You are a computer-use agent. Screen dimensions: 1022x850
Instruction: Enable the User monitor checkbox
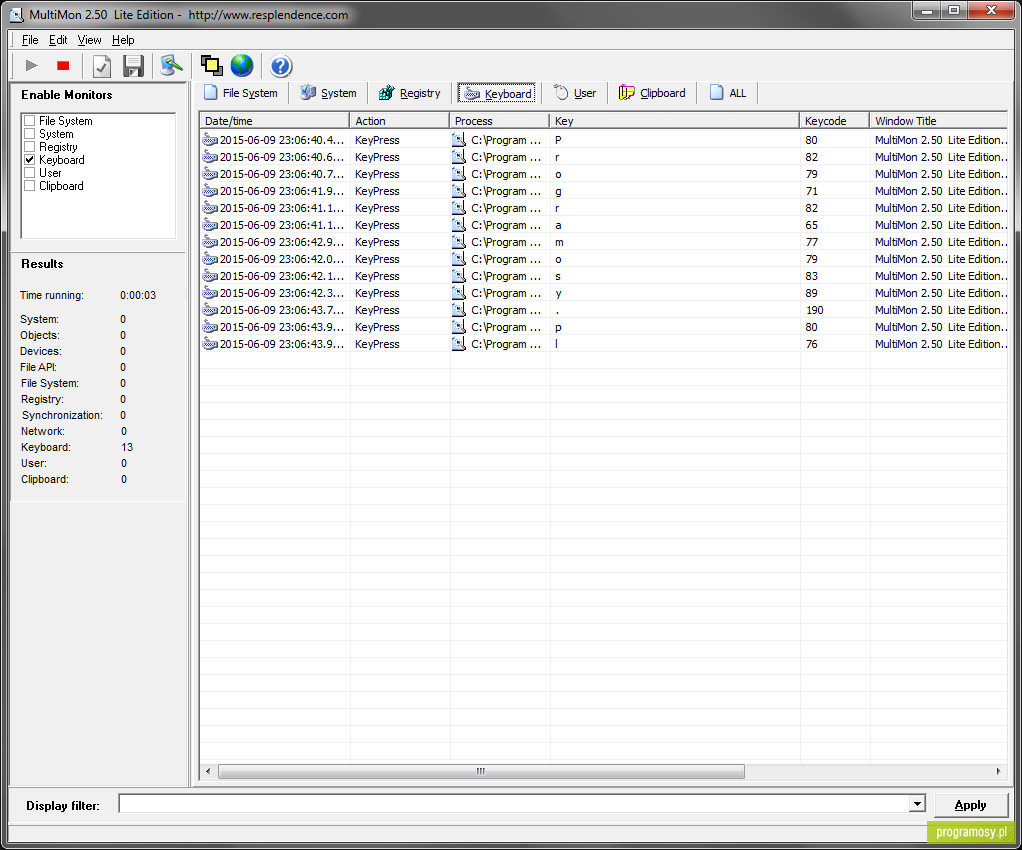29,173
